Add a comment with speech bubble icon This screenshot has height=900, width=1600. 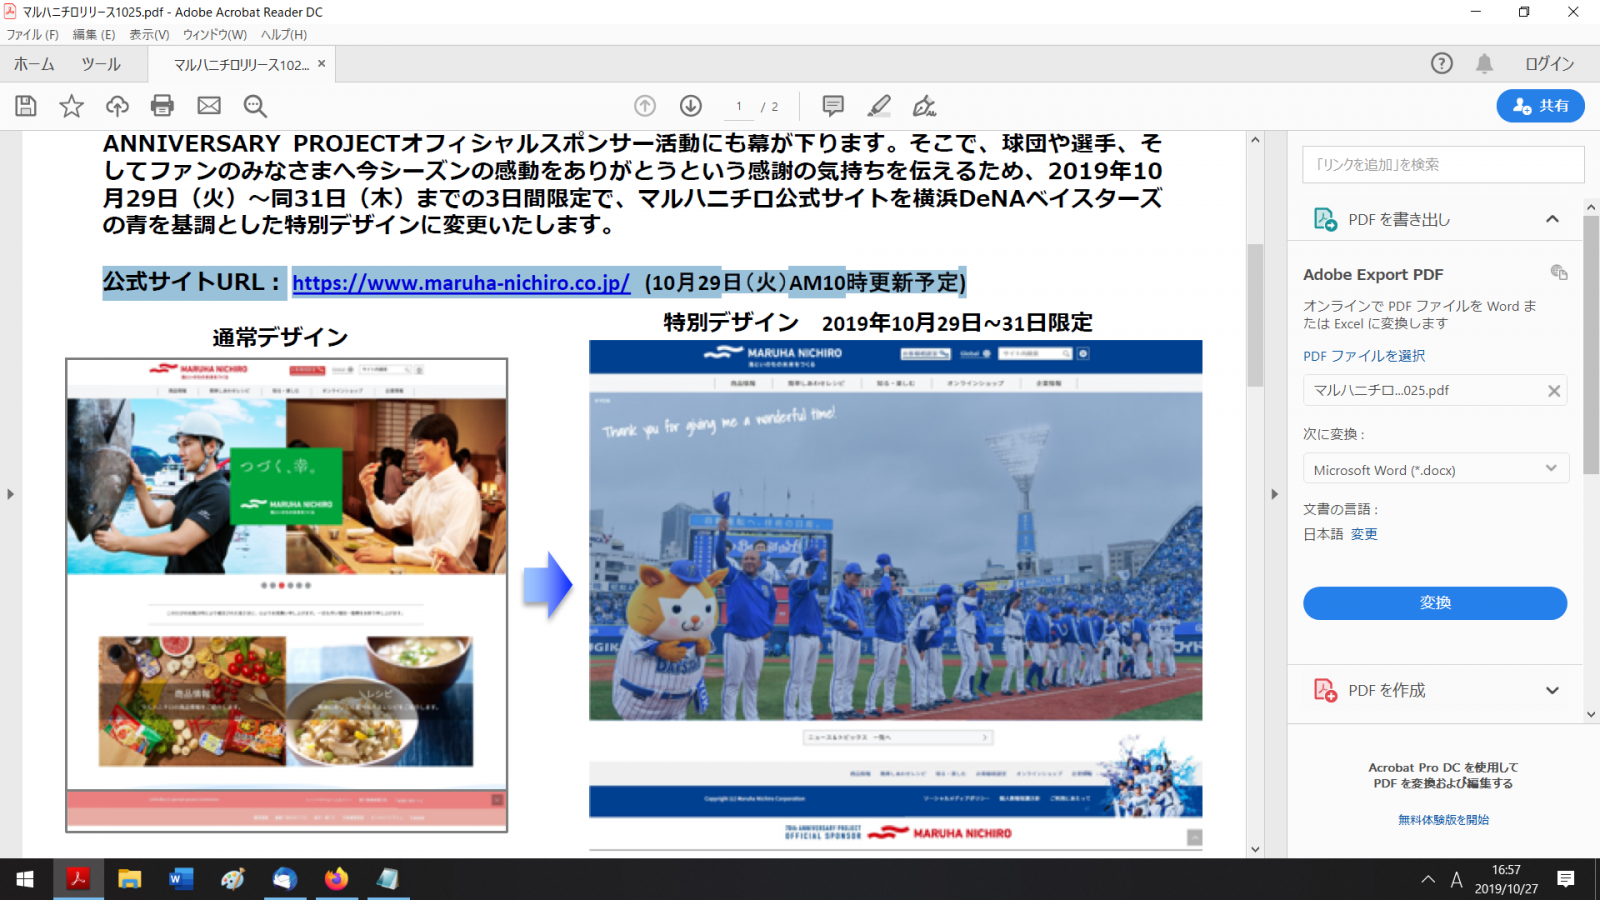pyautogui.click(x=833, y=106)
